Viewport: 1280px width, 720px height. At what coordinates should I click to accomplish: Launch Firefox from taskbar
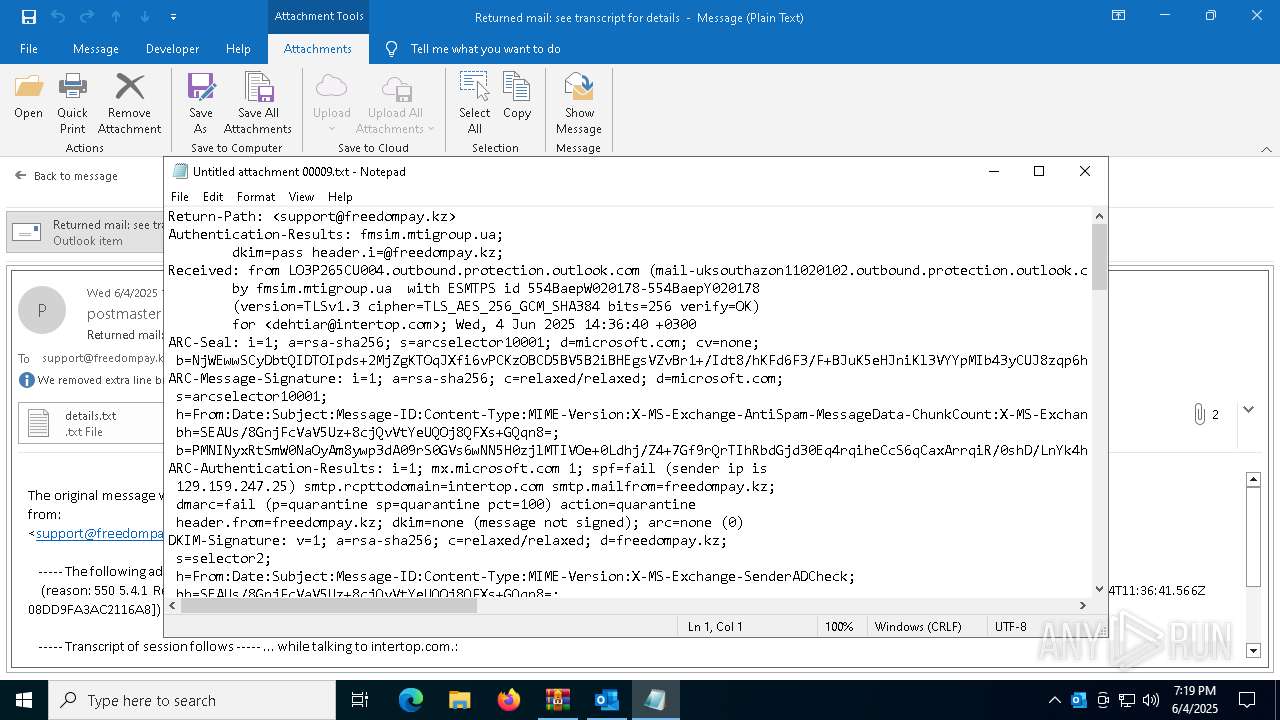point(508,700)
